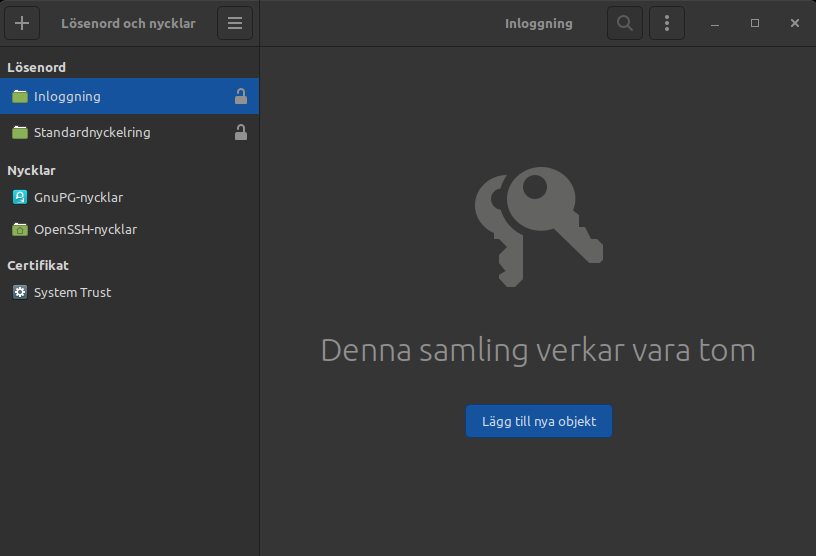
Task: Open OpenSSH-nycklar collection
Action: tap(85, 229)
